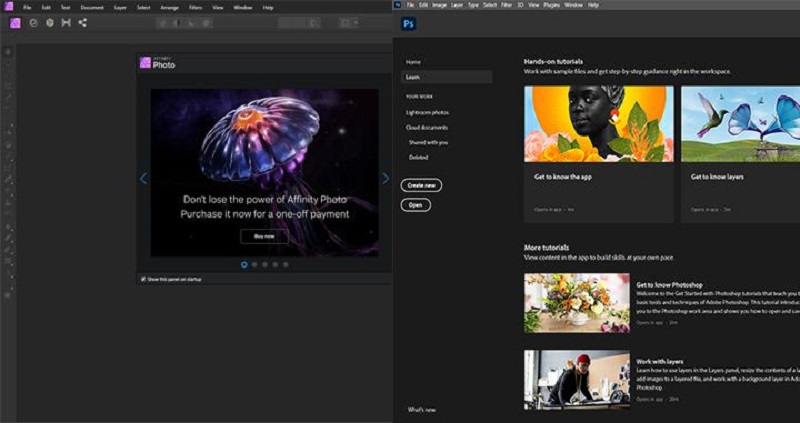Open the 'Get to know layers' tutorial image

tap(740, 124)
